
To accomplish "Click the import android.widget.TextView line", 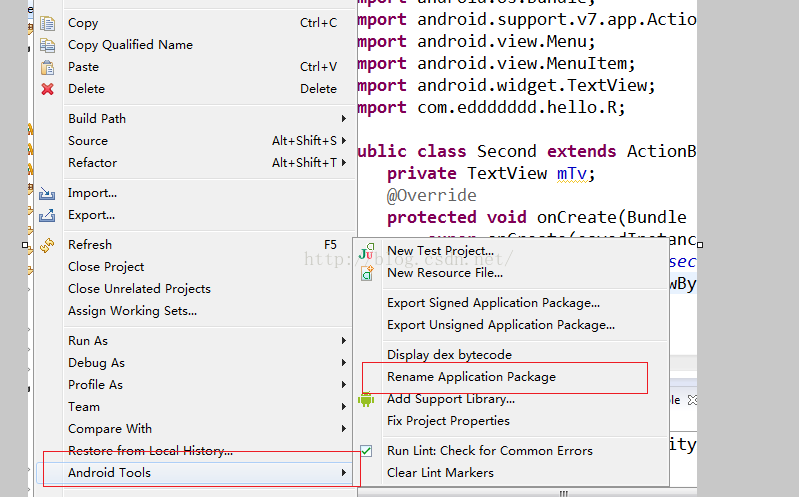I will pos(507,85).
